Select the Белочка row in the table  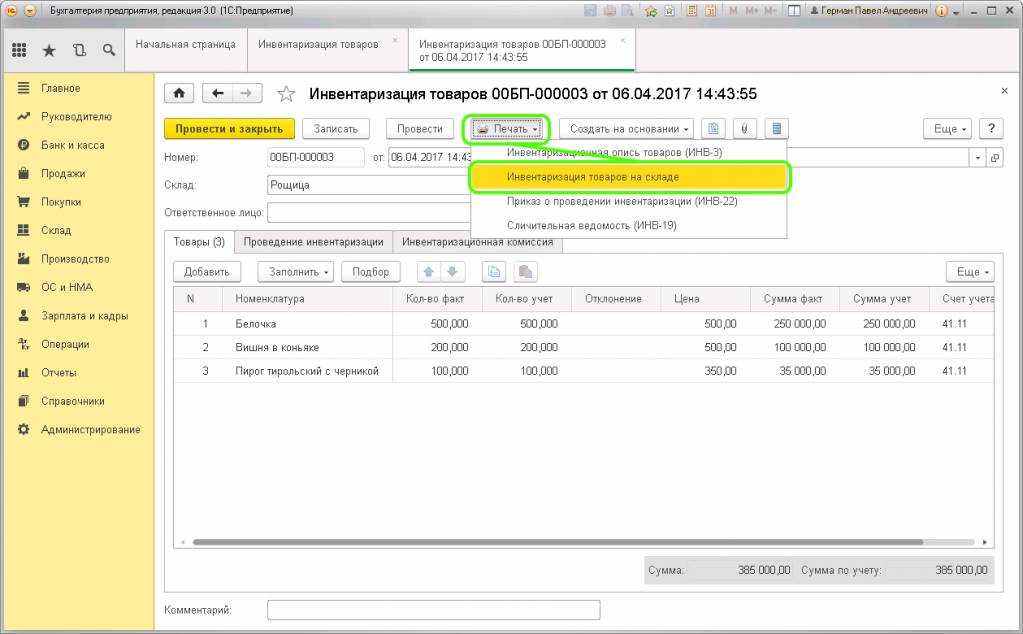click(584, 324)
